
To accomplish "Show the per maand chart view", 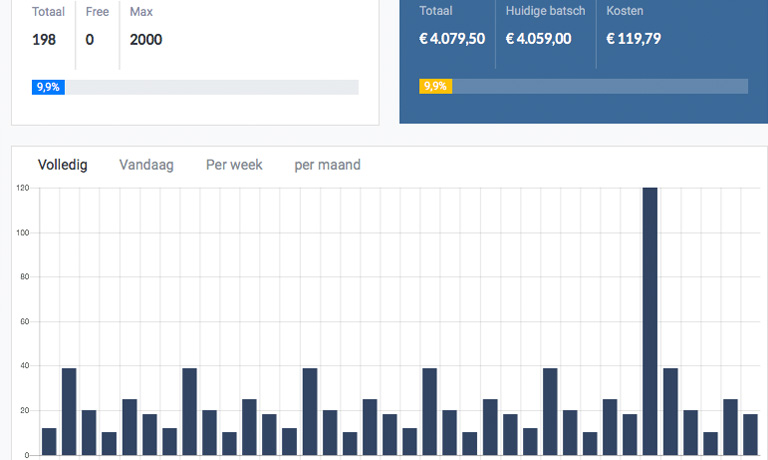I will point(327,165).
